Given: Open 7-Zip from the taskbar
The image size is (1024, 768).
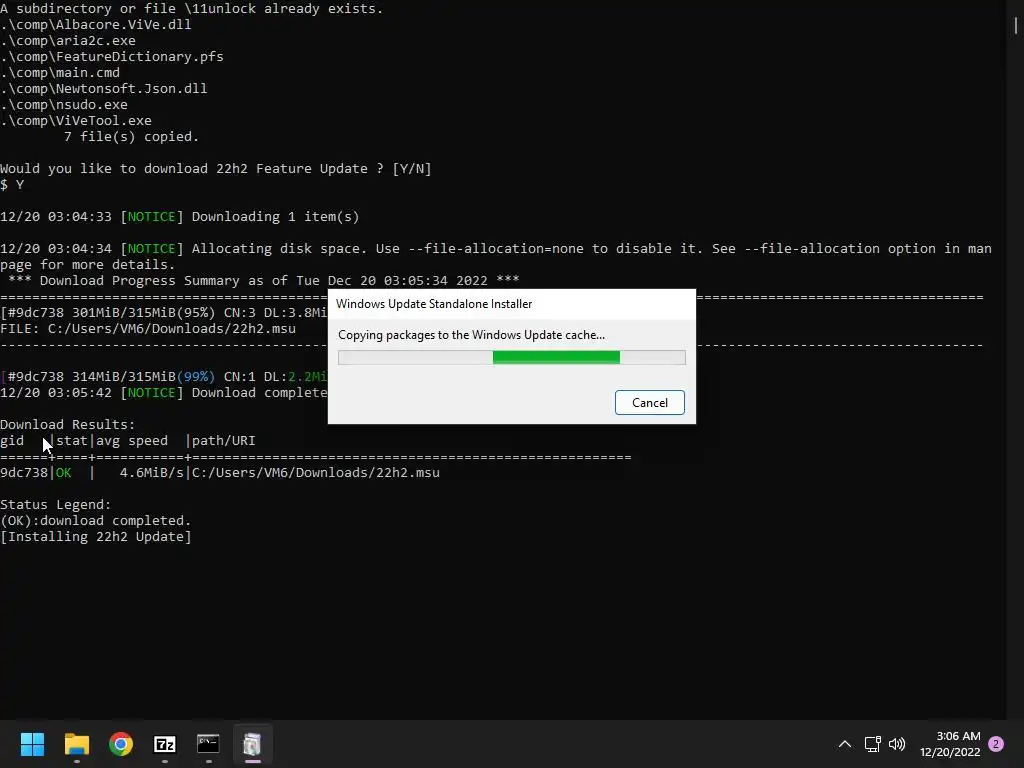Looking at the screenshot, I should [165, 744].
